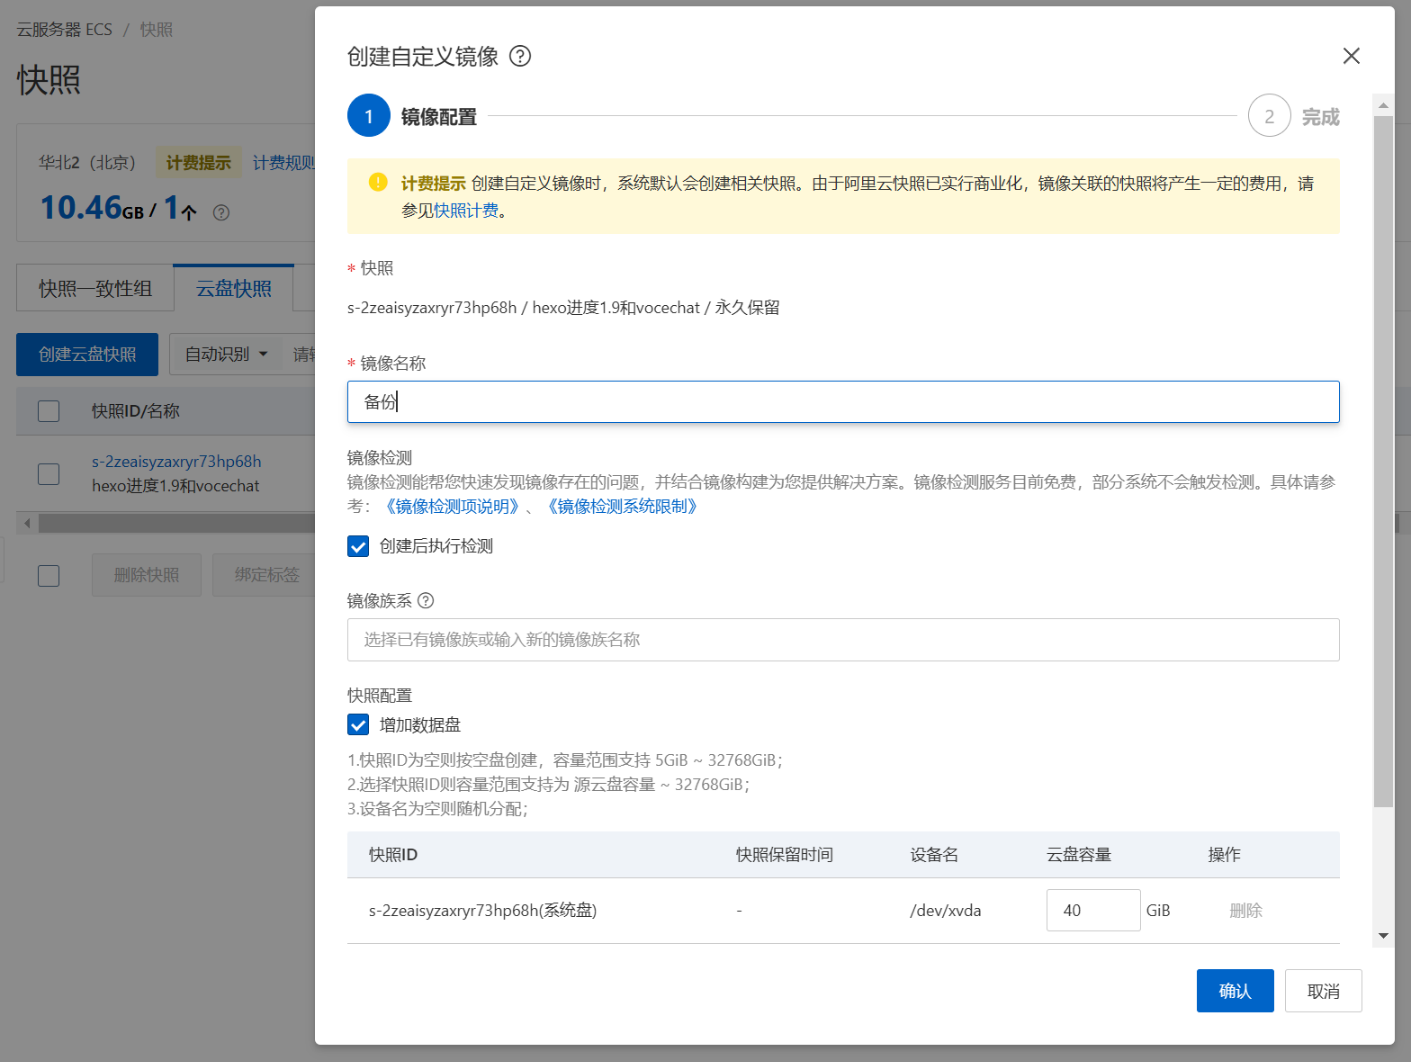1411x1062 pixels.
Task: Click 快照保留时间 column header
Action: pyautogui.click(x=784, y=854)
